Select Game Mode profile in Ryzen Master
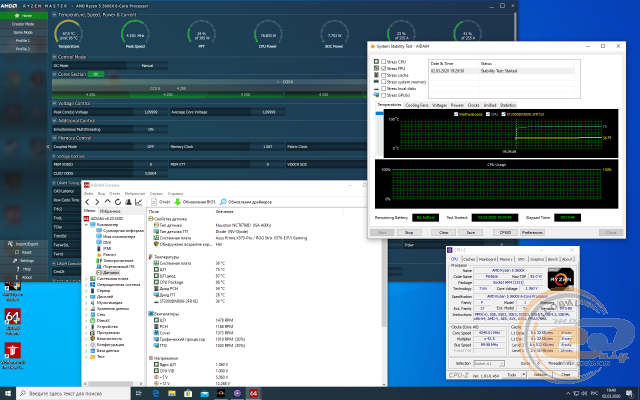The width and height of the screenshot is (640, 400). tap(24, 32)
